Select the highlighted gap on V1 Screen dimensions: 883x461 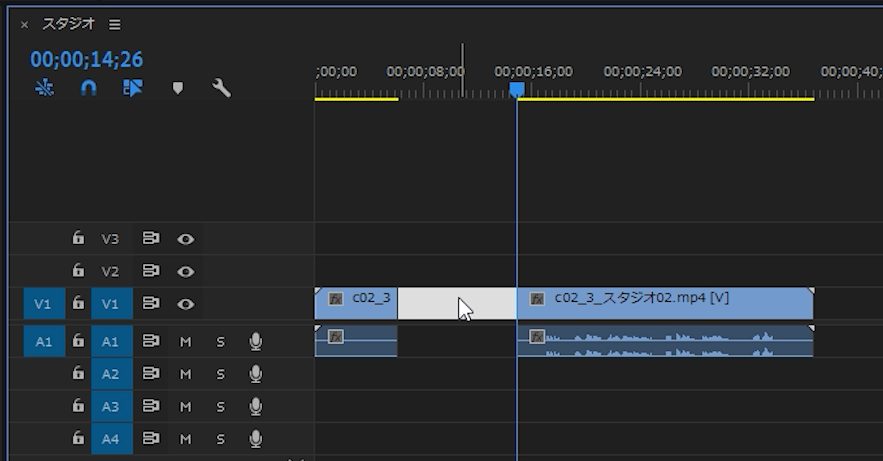[457, 303]
